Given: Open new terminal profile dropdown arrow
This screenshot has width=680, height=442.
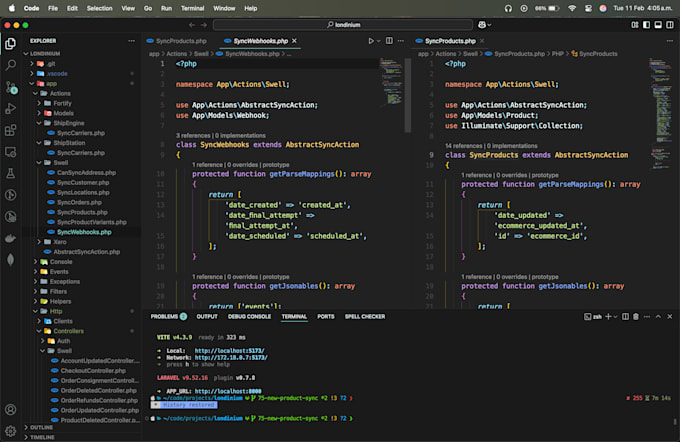Looking at the screenshot, I should [615, 317].
